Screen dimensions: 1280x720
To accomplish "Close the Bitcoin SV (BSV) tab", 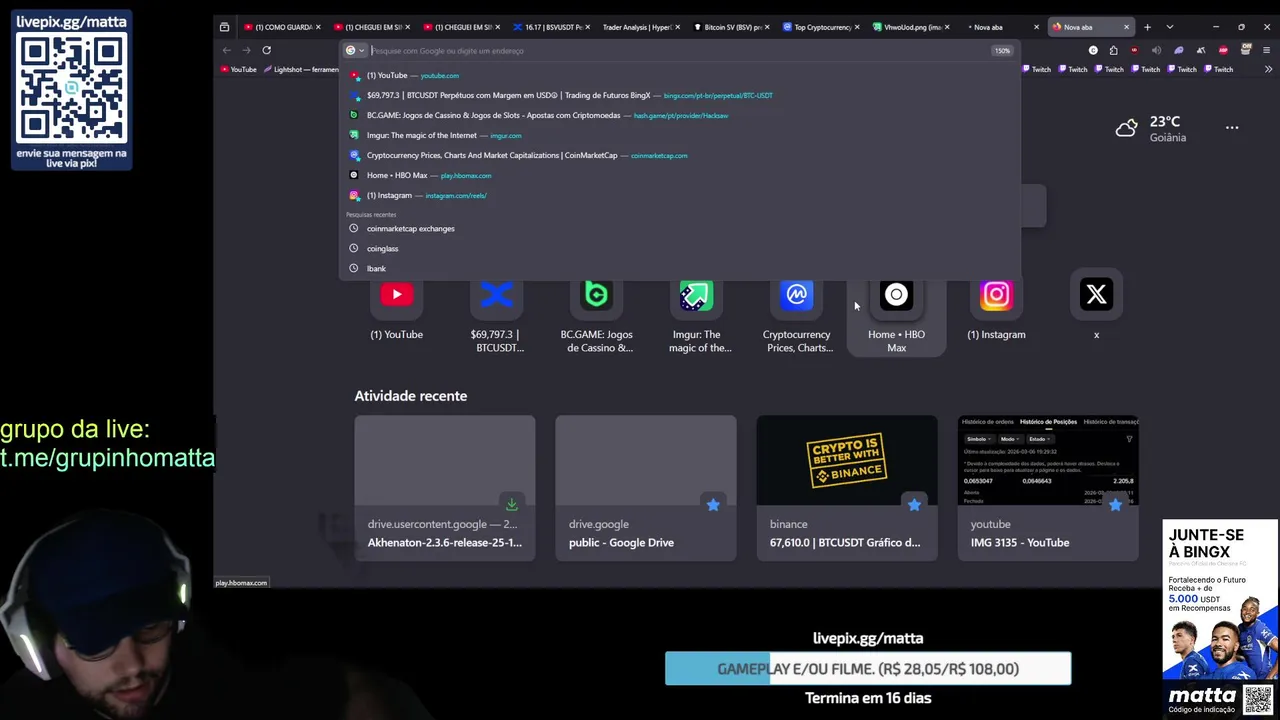I will 767,27.
